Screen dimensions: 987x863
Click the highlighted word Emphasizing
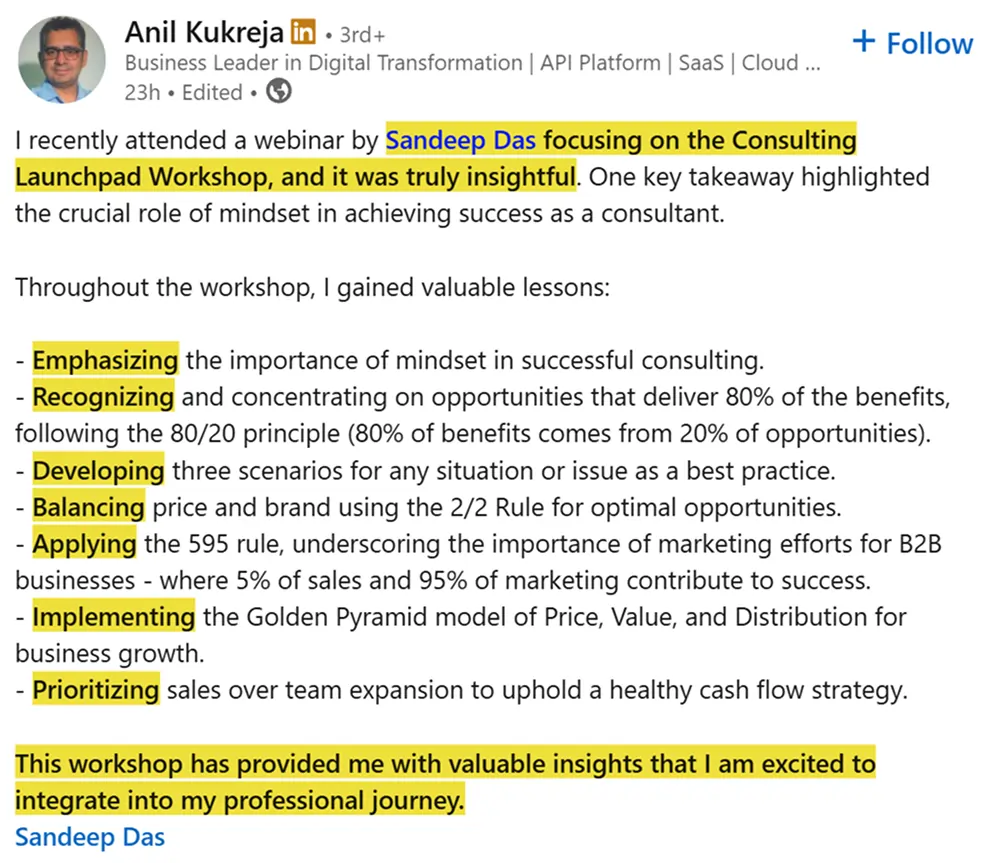pyautogui.click(x=105, y=360)
